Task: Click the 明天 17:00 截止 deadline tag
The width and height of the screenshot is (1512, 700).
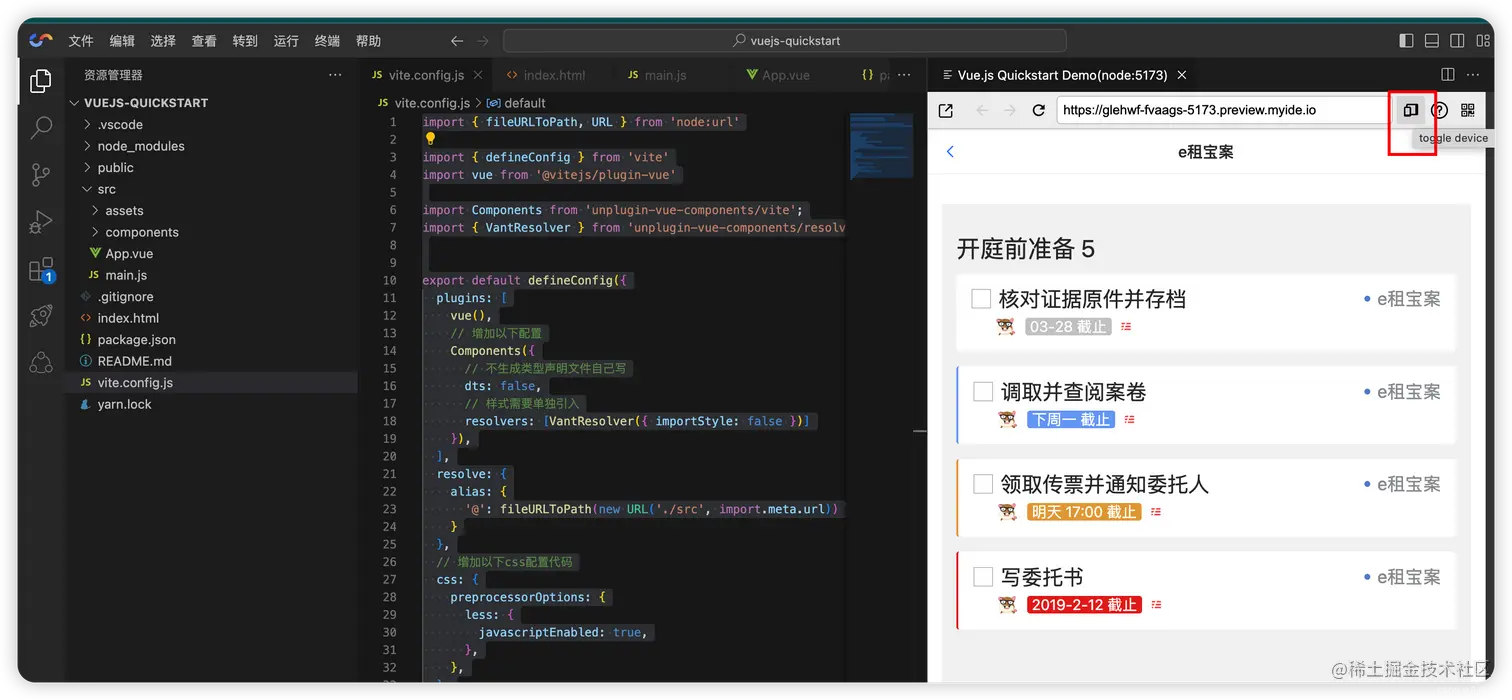Action: point(1084,512)
